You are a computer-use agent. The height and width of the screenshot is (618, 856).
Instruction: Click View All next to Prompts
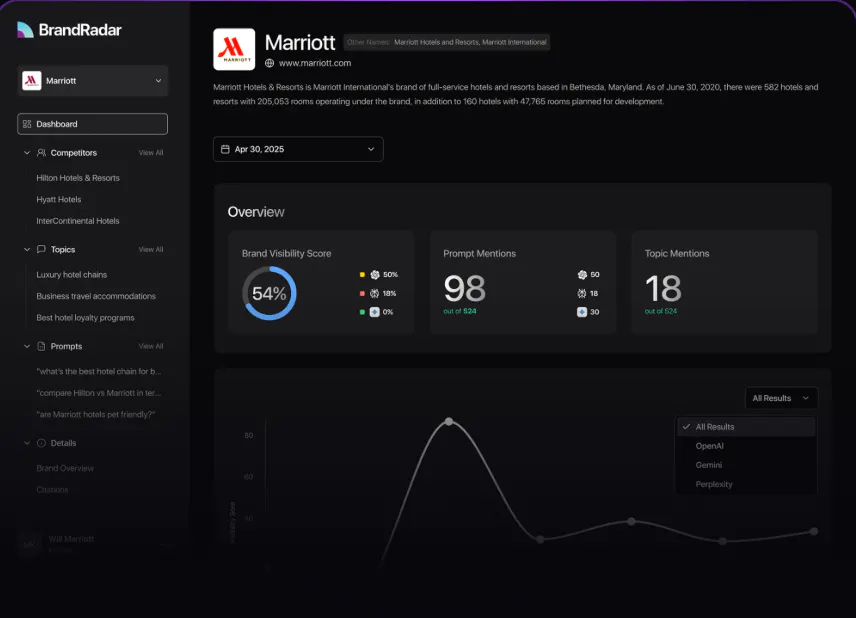tap(151, 346)
